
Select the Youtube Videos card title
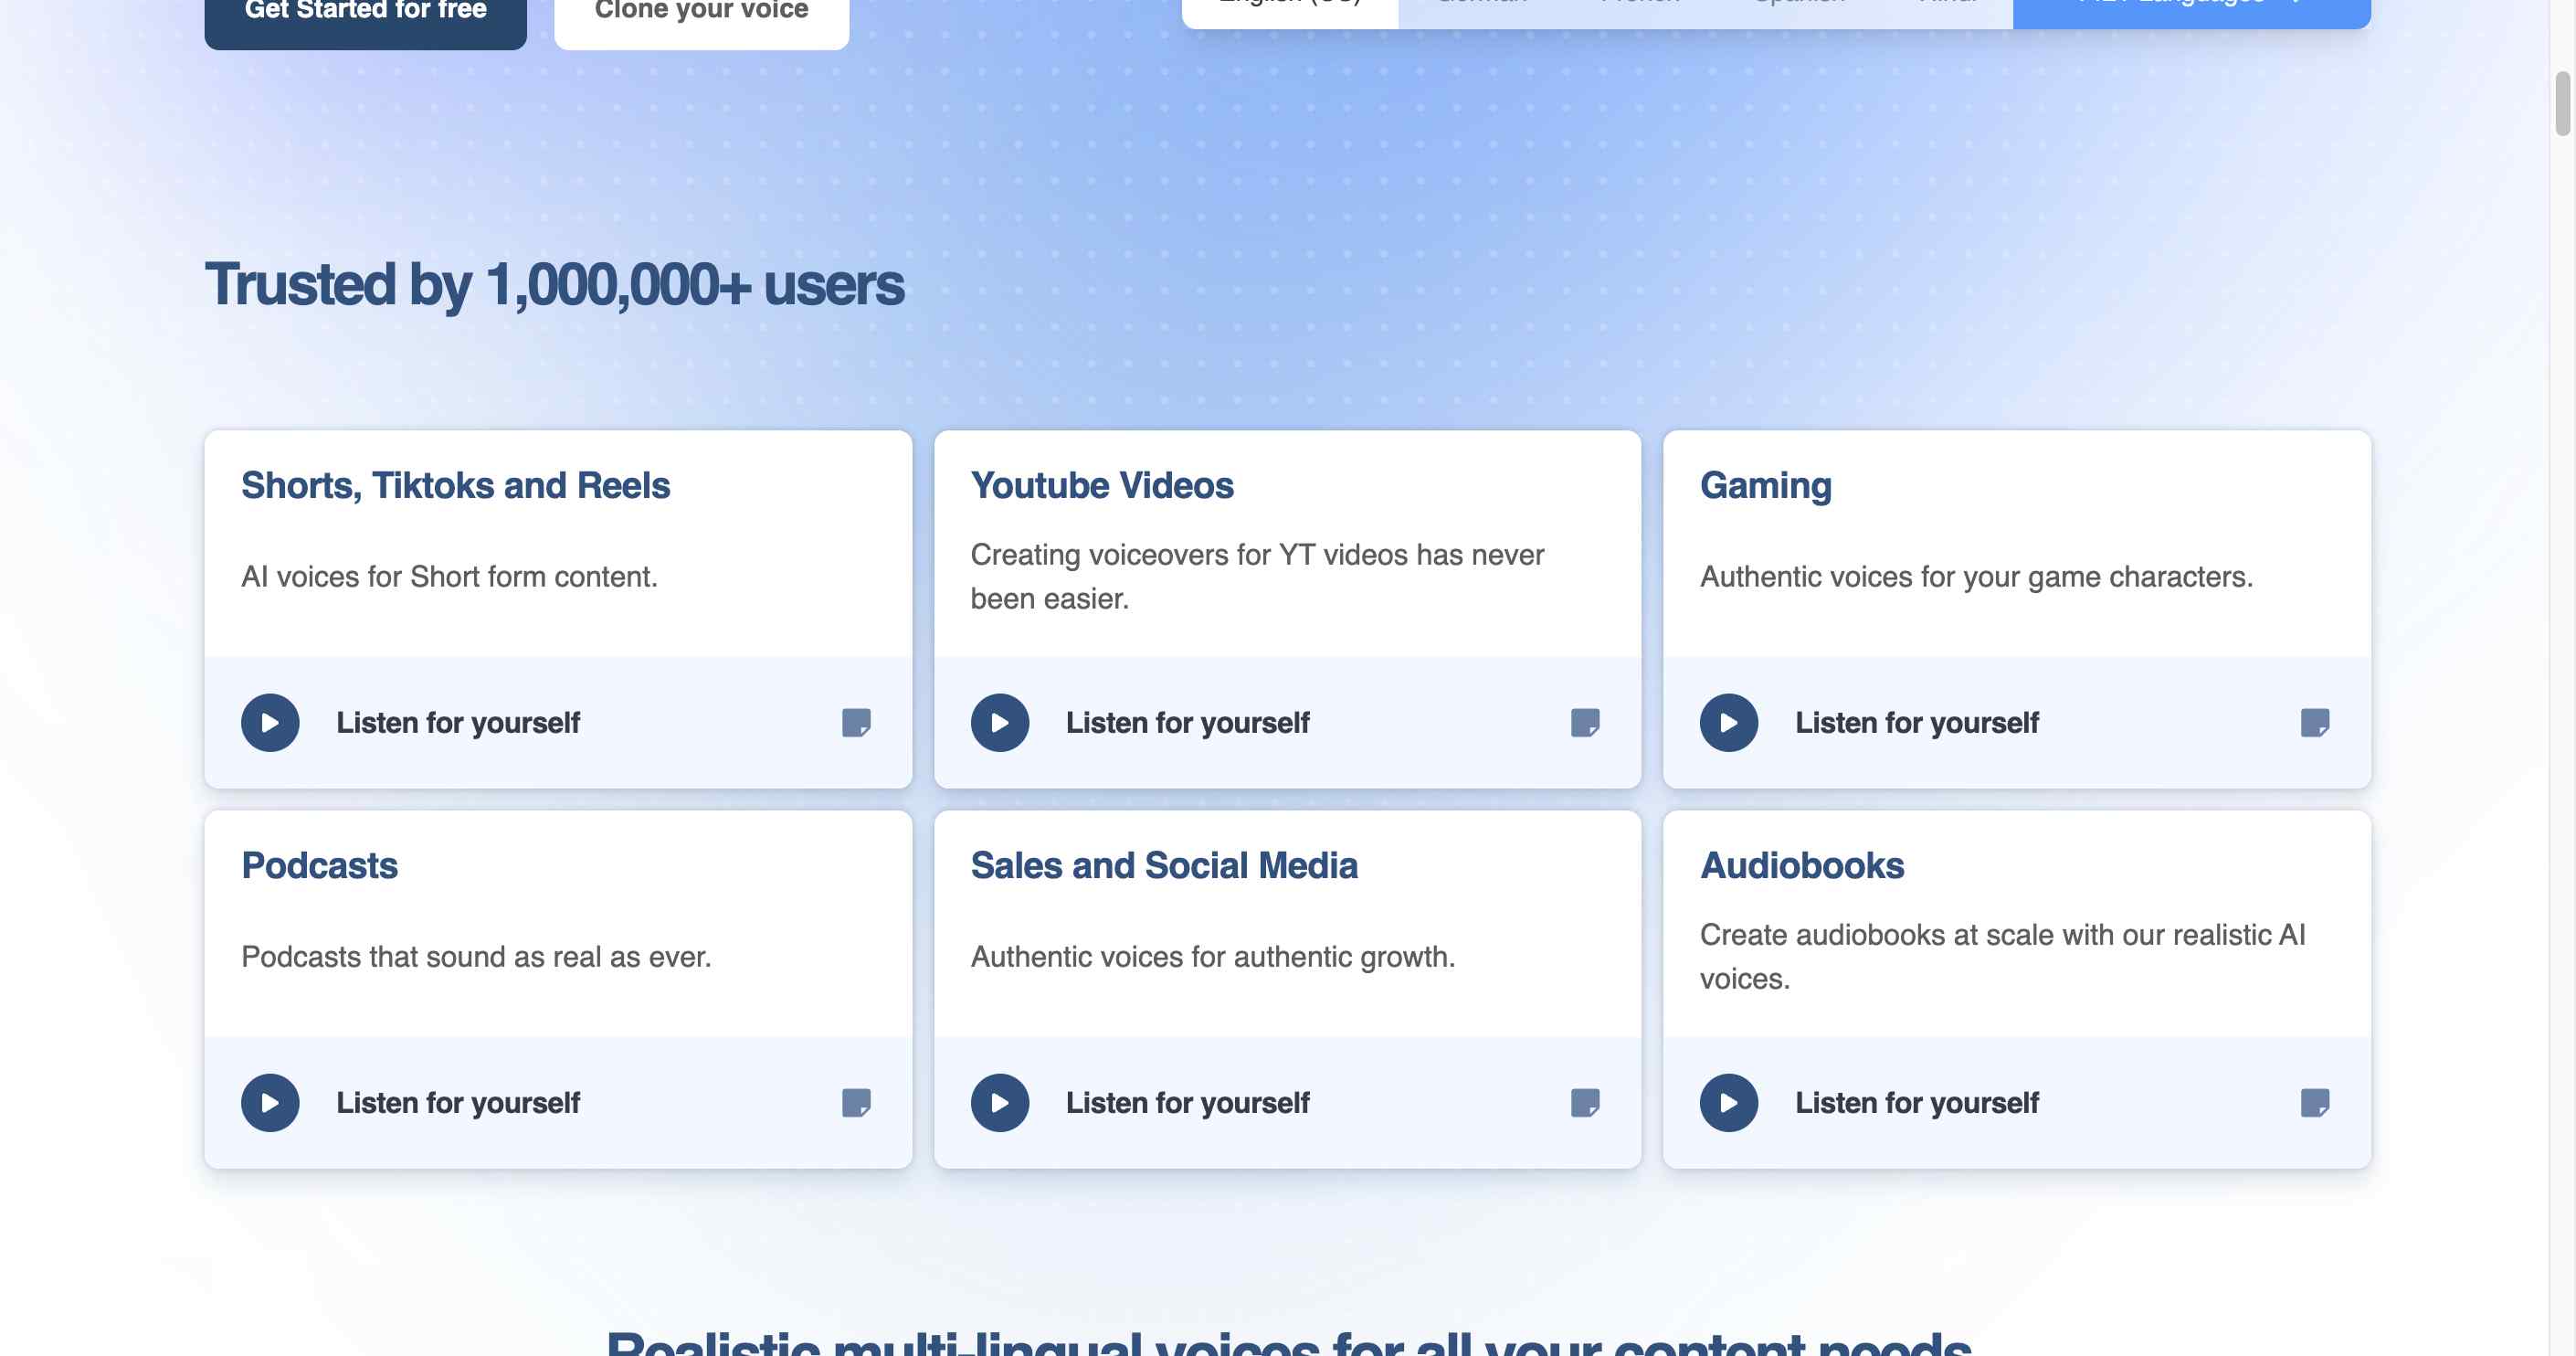coord(1102,486)
